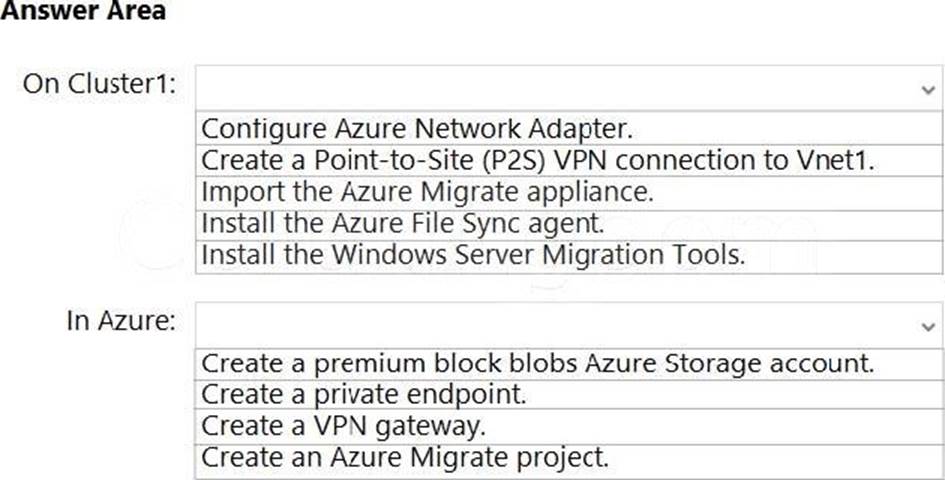Click the "On Cluster1:" label
The width and height of the screenshot is (945, 480).
click(x=100, y=84)
